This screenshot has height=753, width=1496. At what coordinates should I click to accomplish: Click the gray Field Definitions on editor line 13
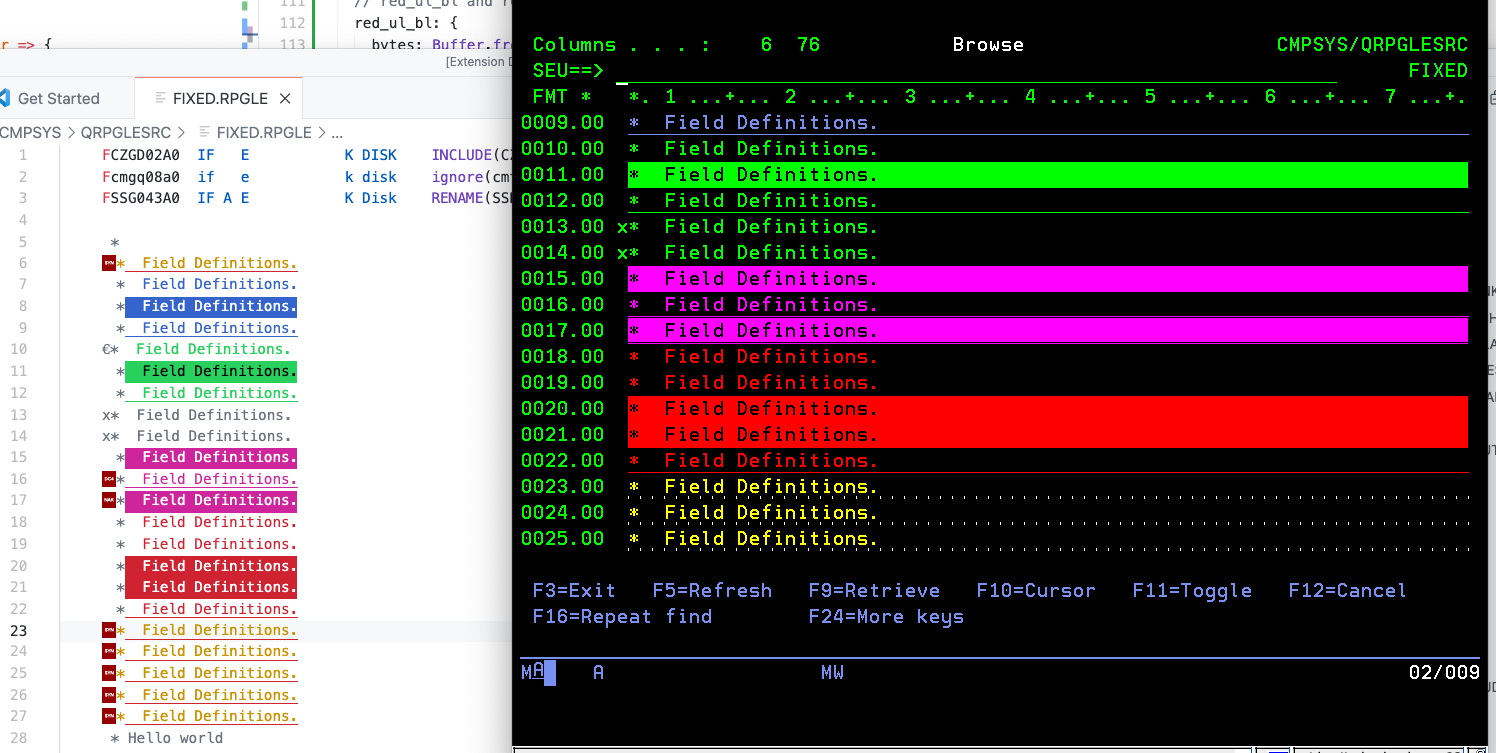tap(214, 414)
